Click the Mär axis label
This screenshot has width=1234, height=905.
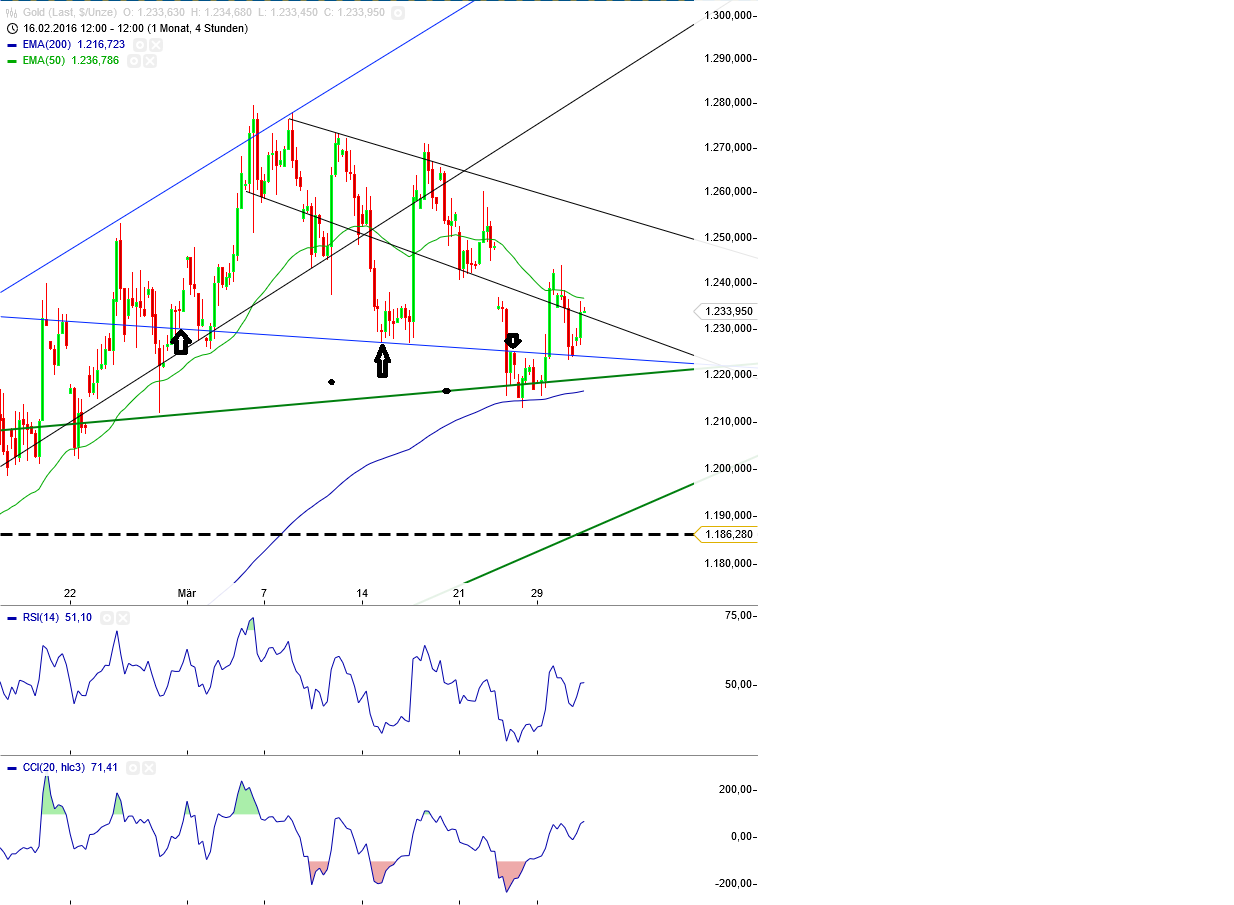click(x=185, y=593)
